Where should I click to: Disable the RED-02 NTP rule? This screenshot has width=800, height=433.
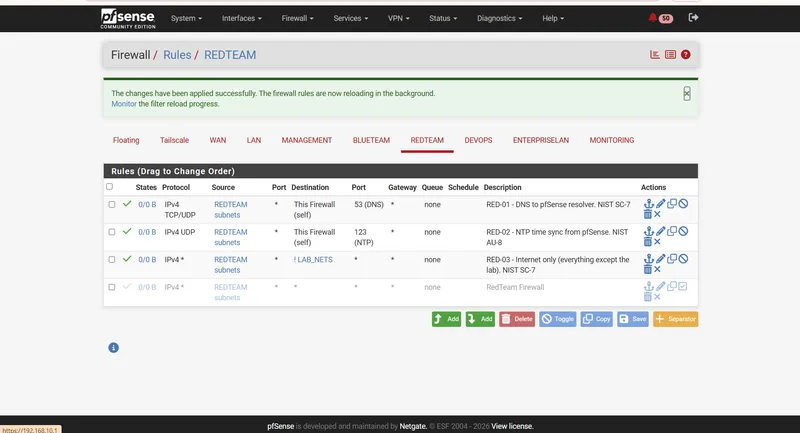683,231
